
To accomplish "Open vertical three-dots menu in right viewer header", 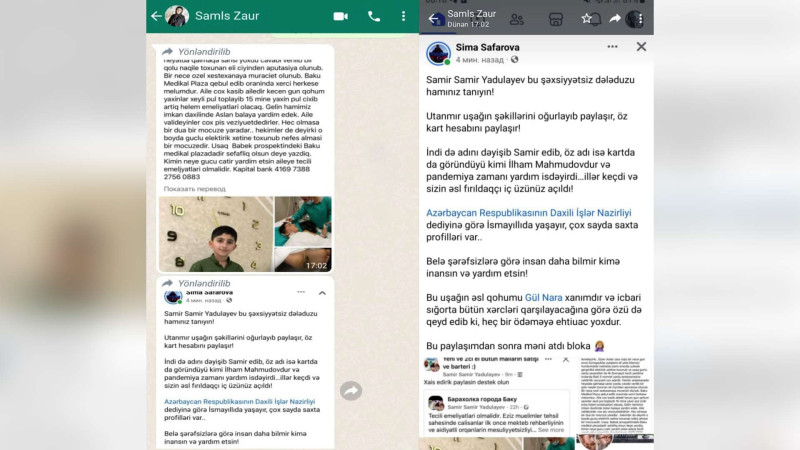I will (x=641, y=19).
